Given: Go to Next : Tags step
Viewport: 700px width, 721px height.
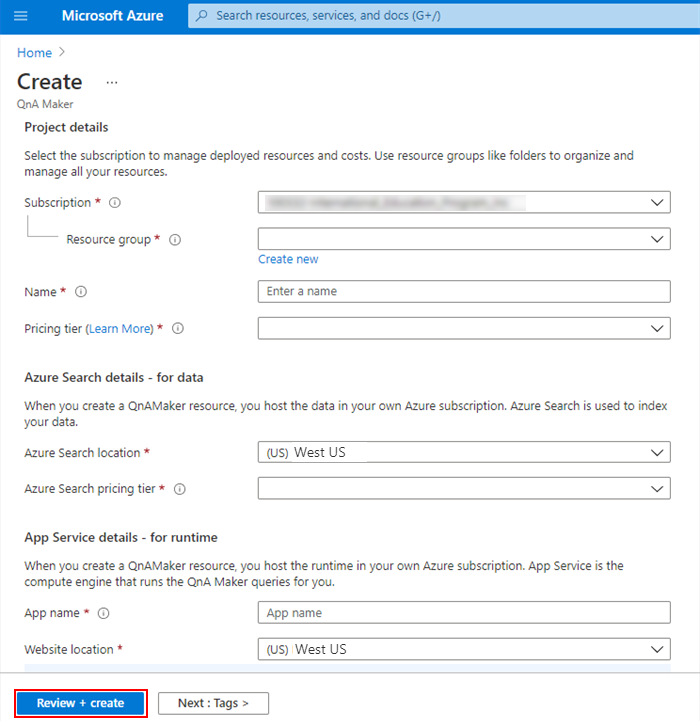Looking at the screenshot, I should pos(213,703).
